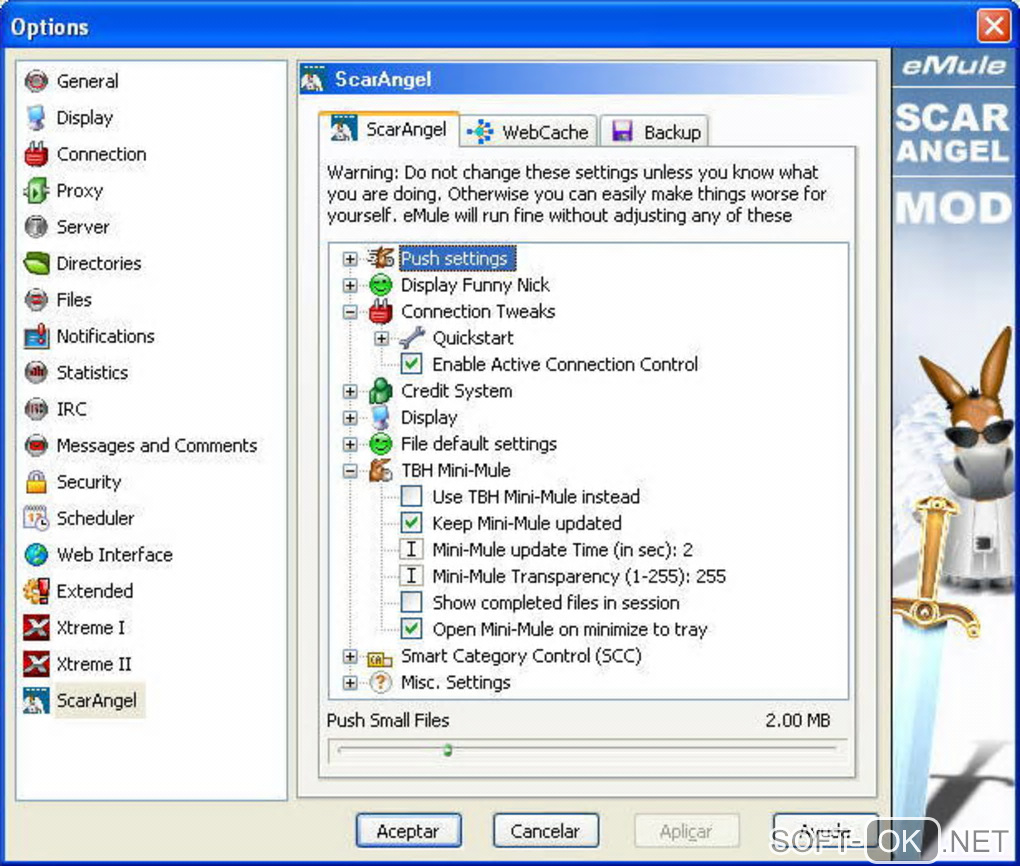
Task: Expand the Credit System node
Action: [350, 392]
